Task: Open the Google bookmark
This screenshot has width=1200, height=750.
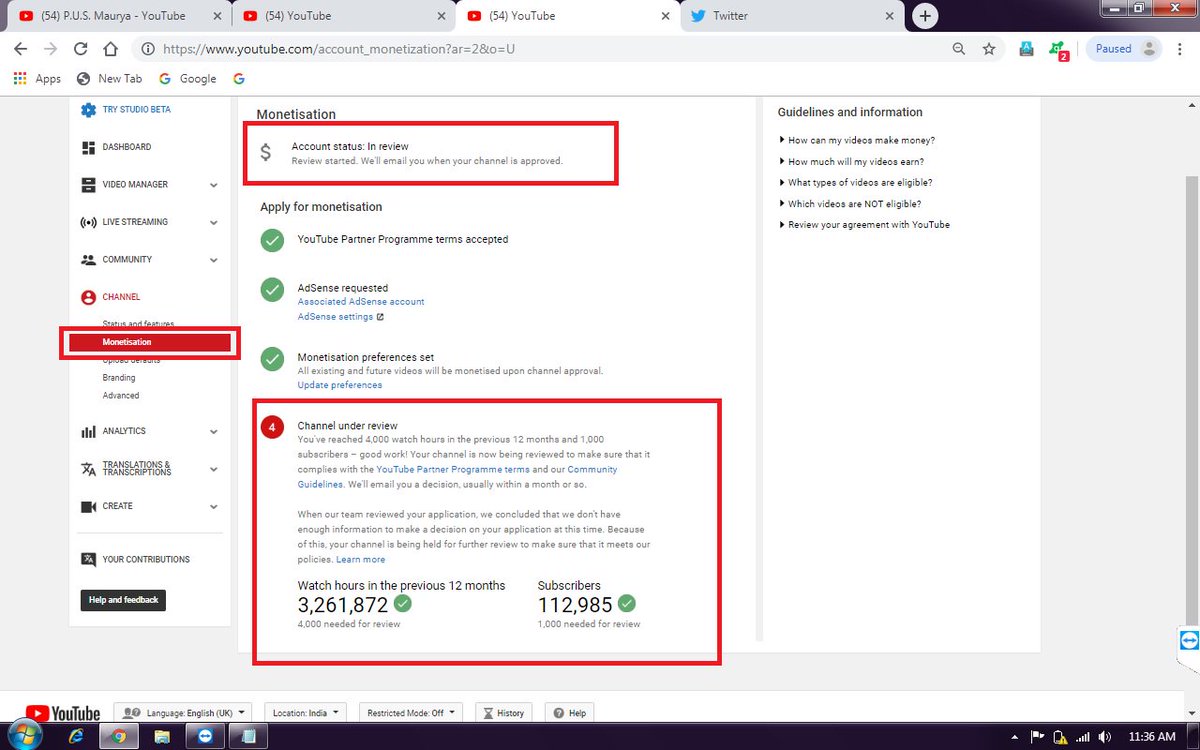Action: coord(187,78)
